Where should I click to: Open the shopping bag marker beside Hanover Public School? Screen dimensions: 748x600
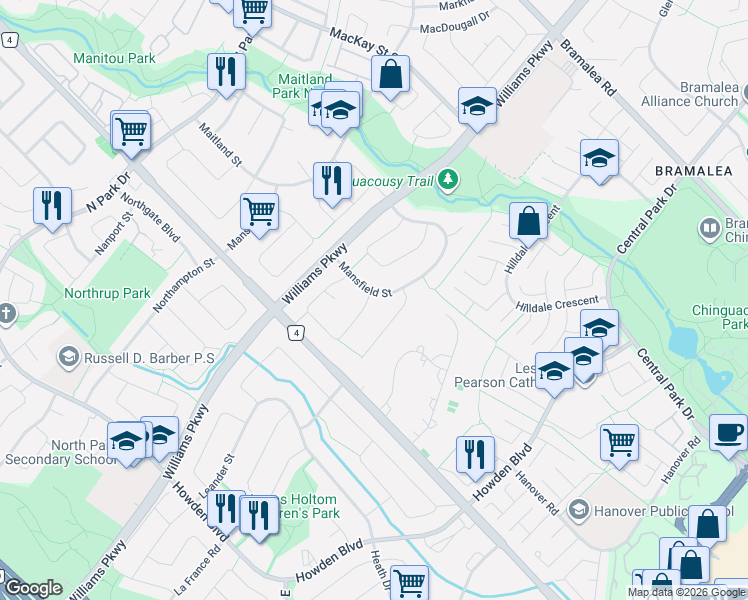click(x=707, y=526)
